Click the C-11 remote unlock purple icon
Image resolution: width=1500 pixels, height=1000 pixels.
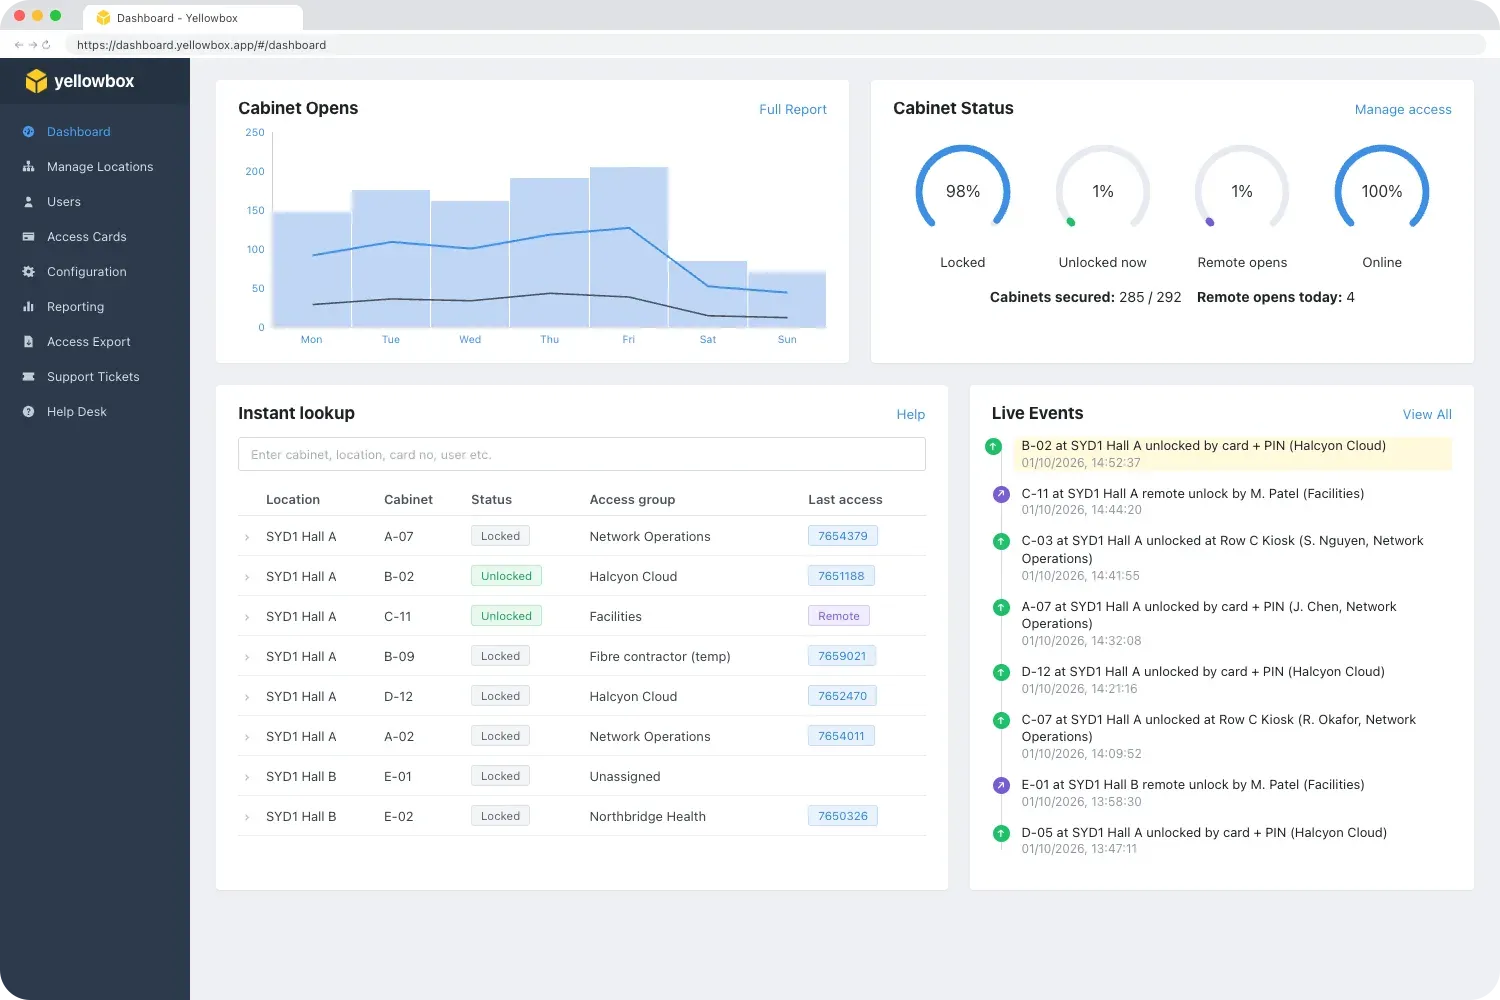[1001, 494]
